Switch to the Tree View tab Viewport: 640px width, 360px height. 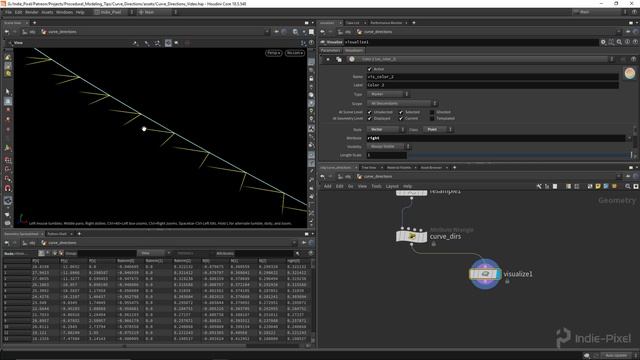pyautogui.click(x=369, y=167)
